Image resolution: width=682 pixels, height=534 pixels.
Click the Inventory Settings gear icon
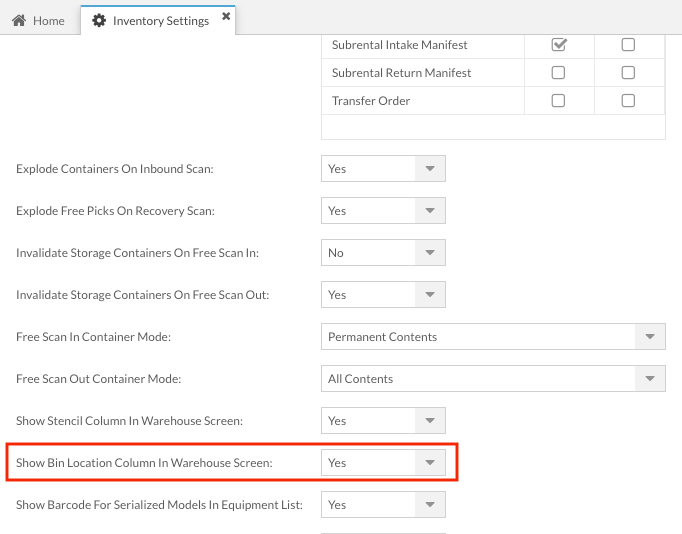99,20
